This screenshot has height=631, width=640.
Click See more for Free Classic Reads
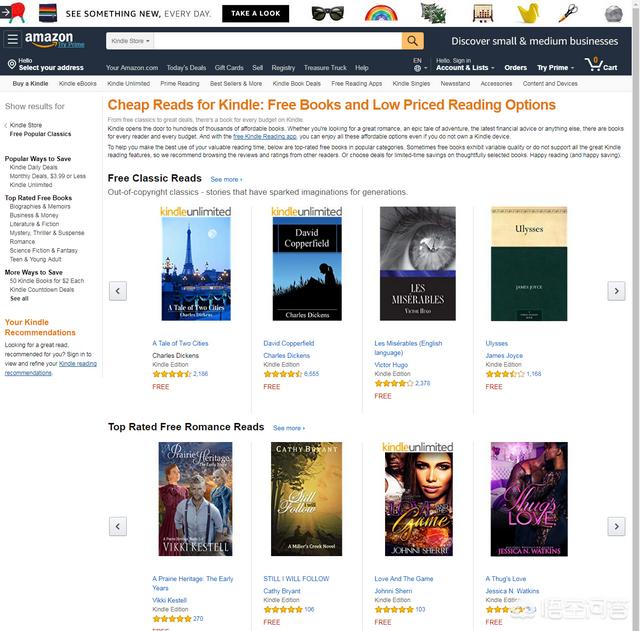[226, 180]
